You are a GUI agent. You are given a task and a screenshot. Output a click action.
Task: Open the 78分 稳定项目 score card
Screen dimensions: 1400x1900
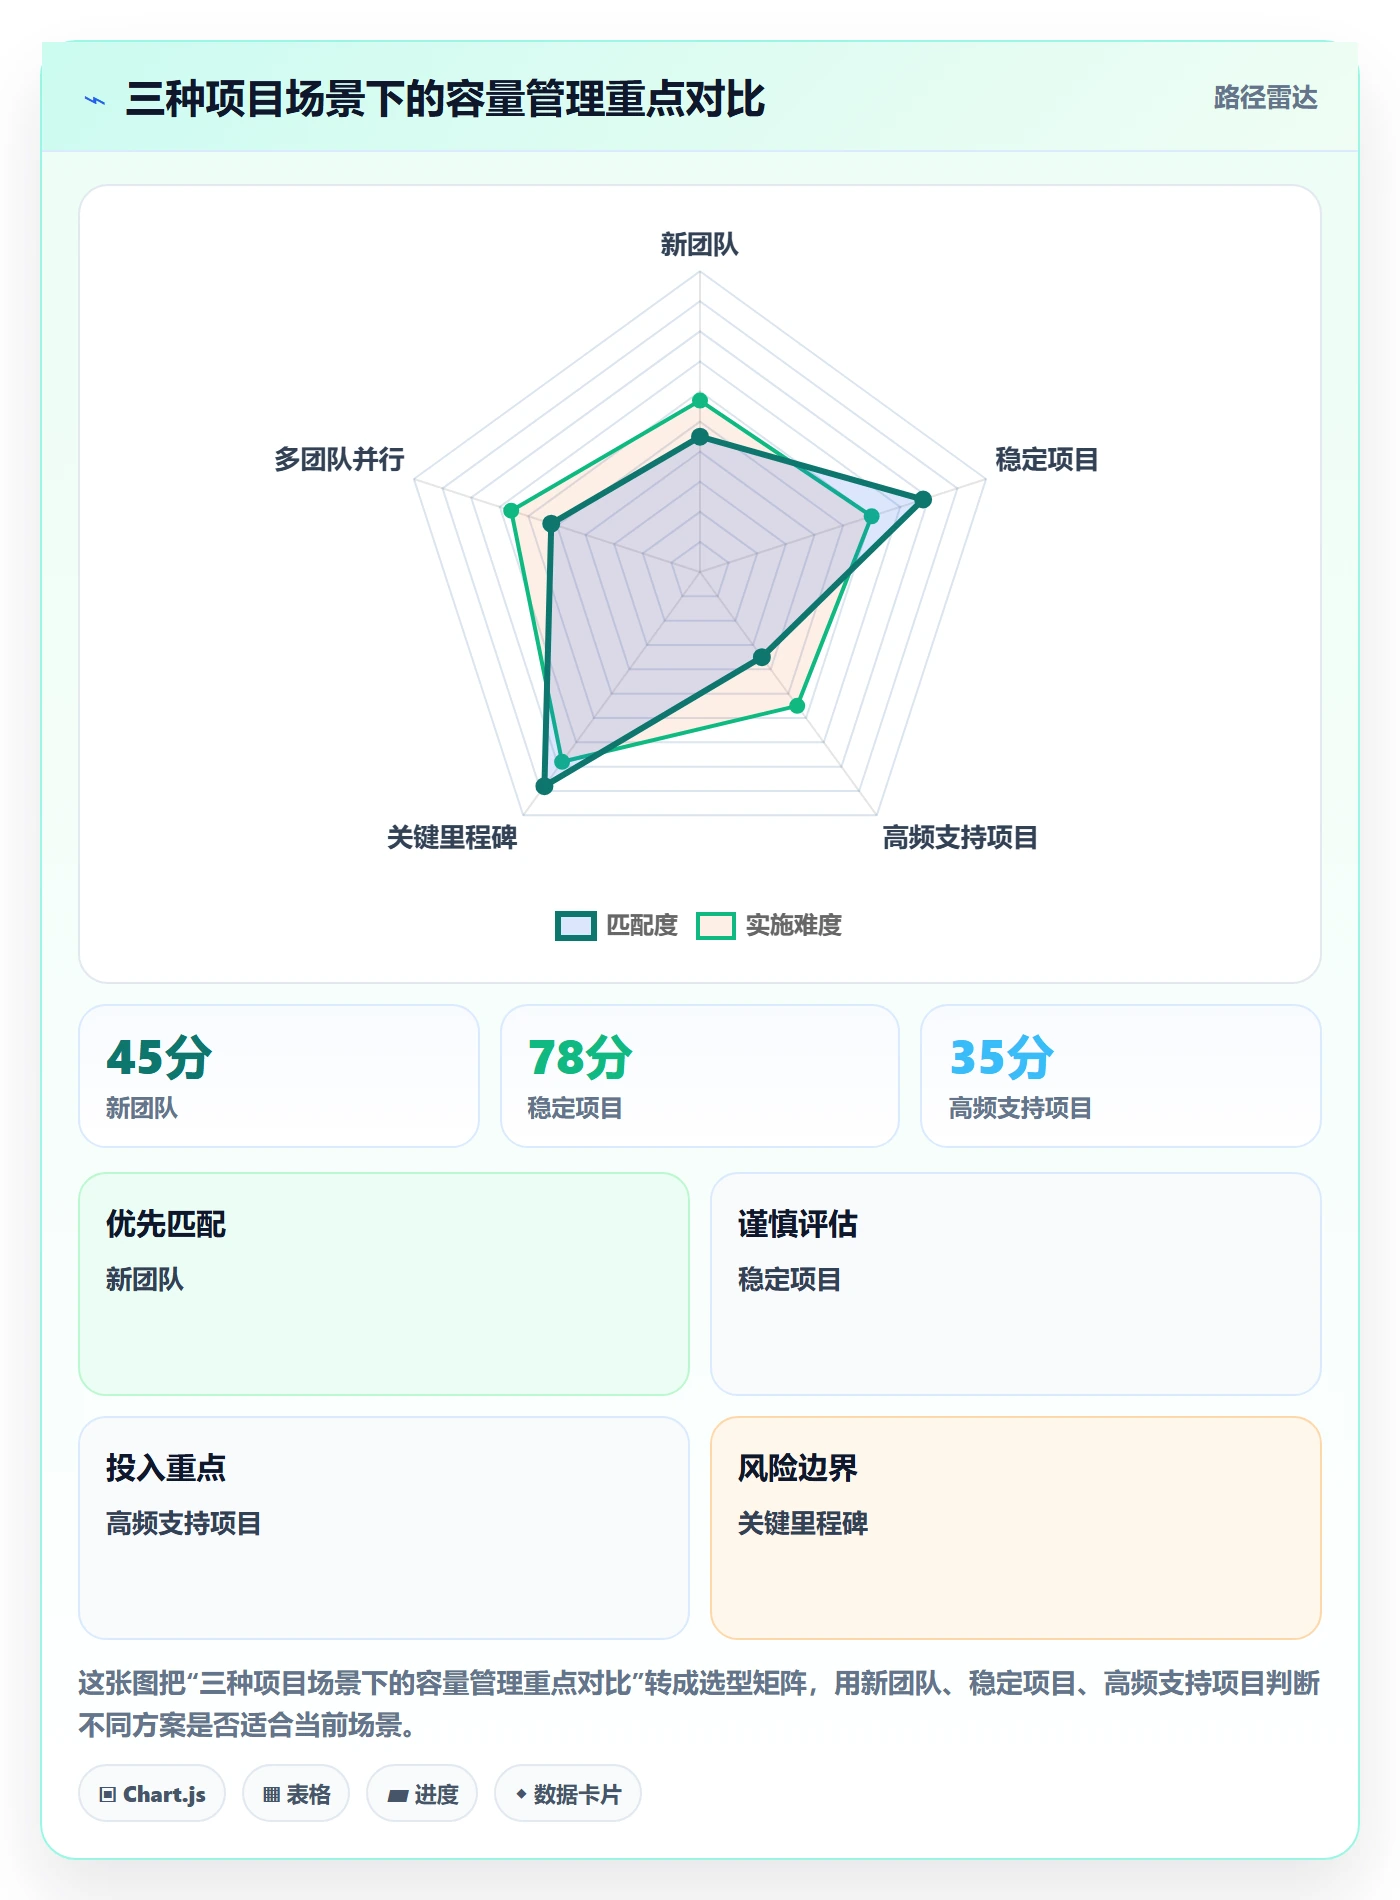[x=700, y=1076]
